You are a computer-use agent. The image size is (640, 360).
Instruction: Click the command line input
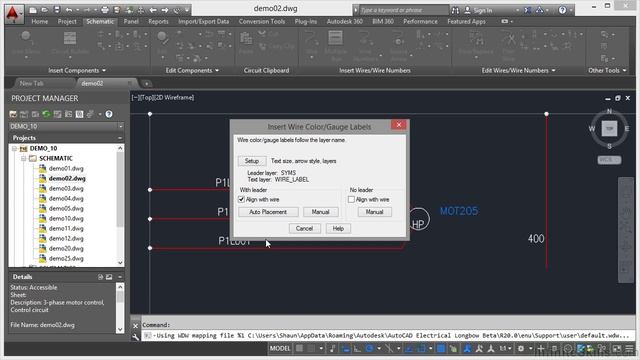[387, 336]
